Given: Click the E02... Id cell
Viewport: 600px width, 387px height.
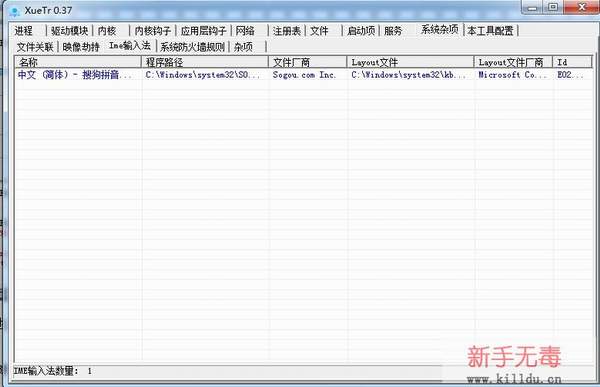Looking at the screenshot, I should pyautogui.click(x=571, y=75).
